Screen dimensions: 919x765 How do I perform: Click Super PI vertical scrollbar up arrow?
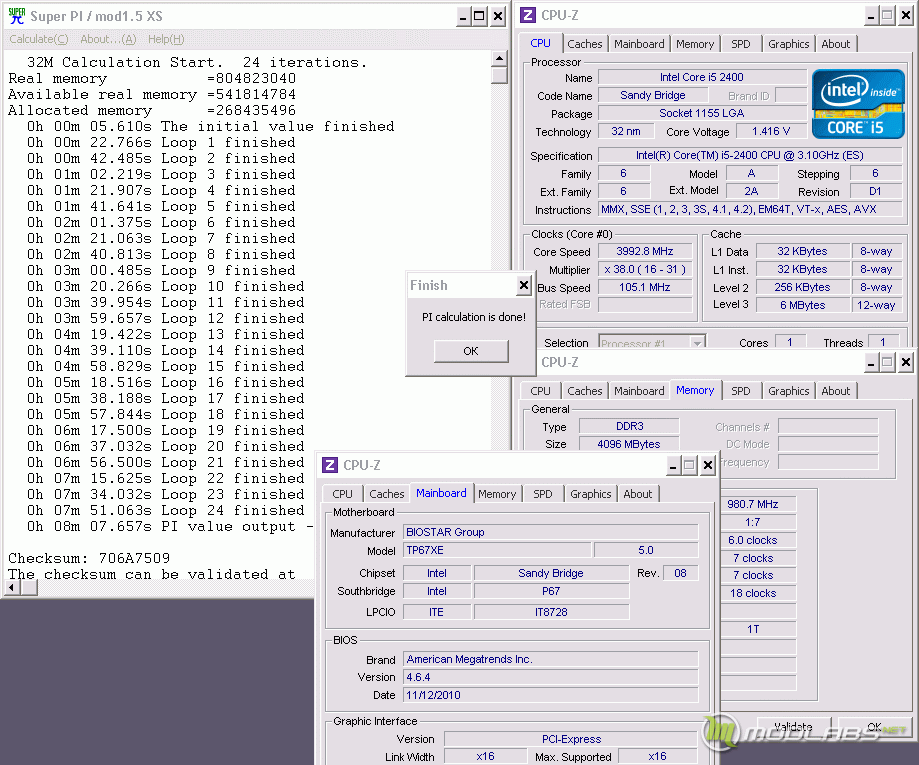499,58
